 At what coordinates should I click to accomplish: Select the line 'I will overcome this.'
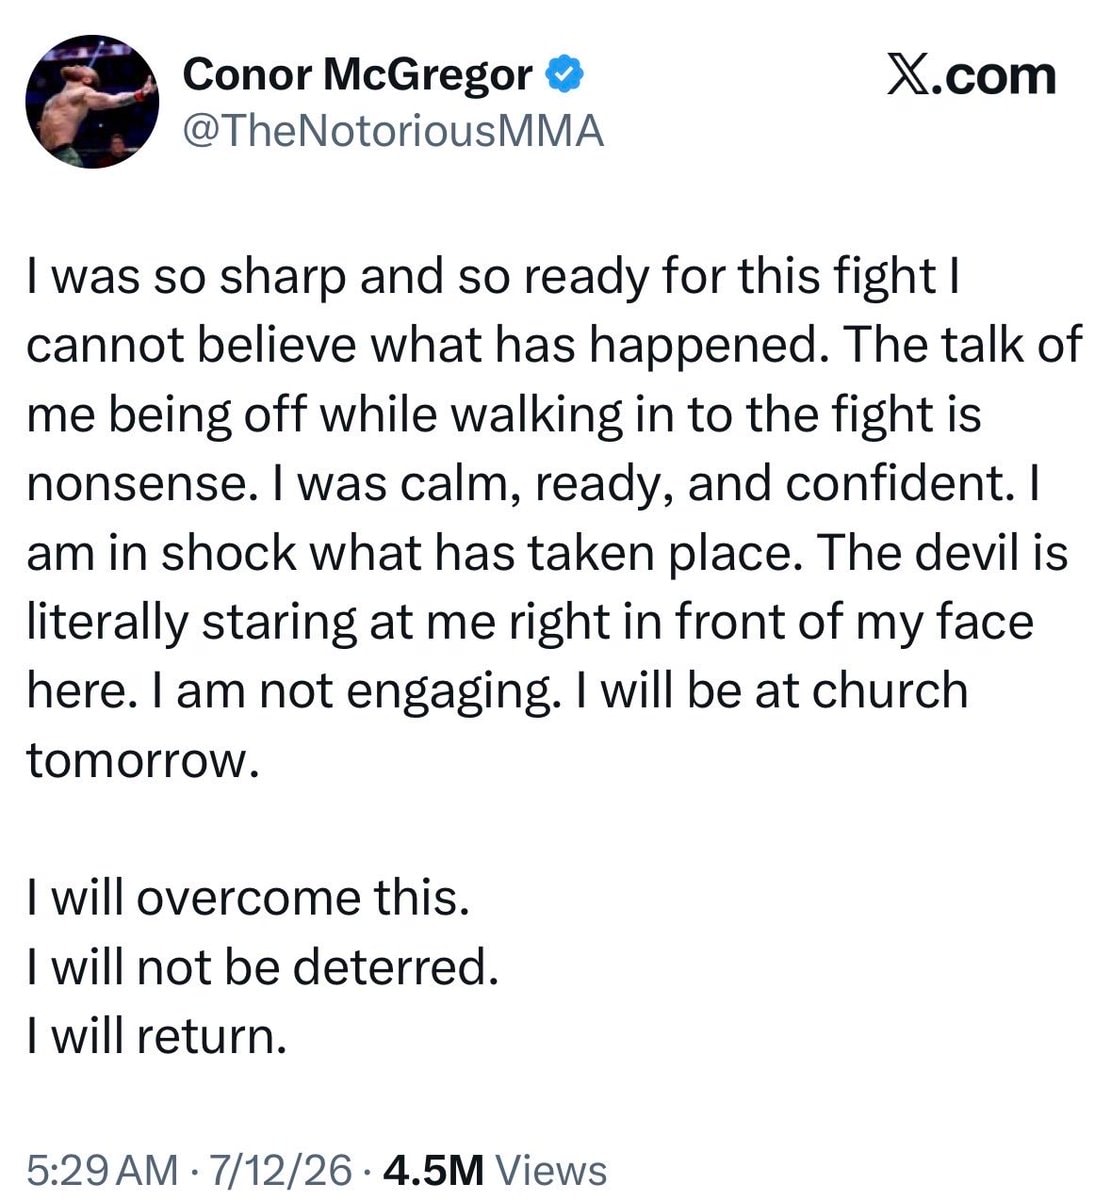248,897
